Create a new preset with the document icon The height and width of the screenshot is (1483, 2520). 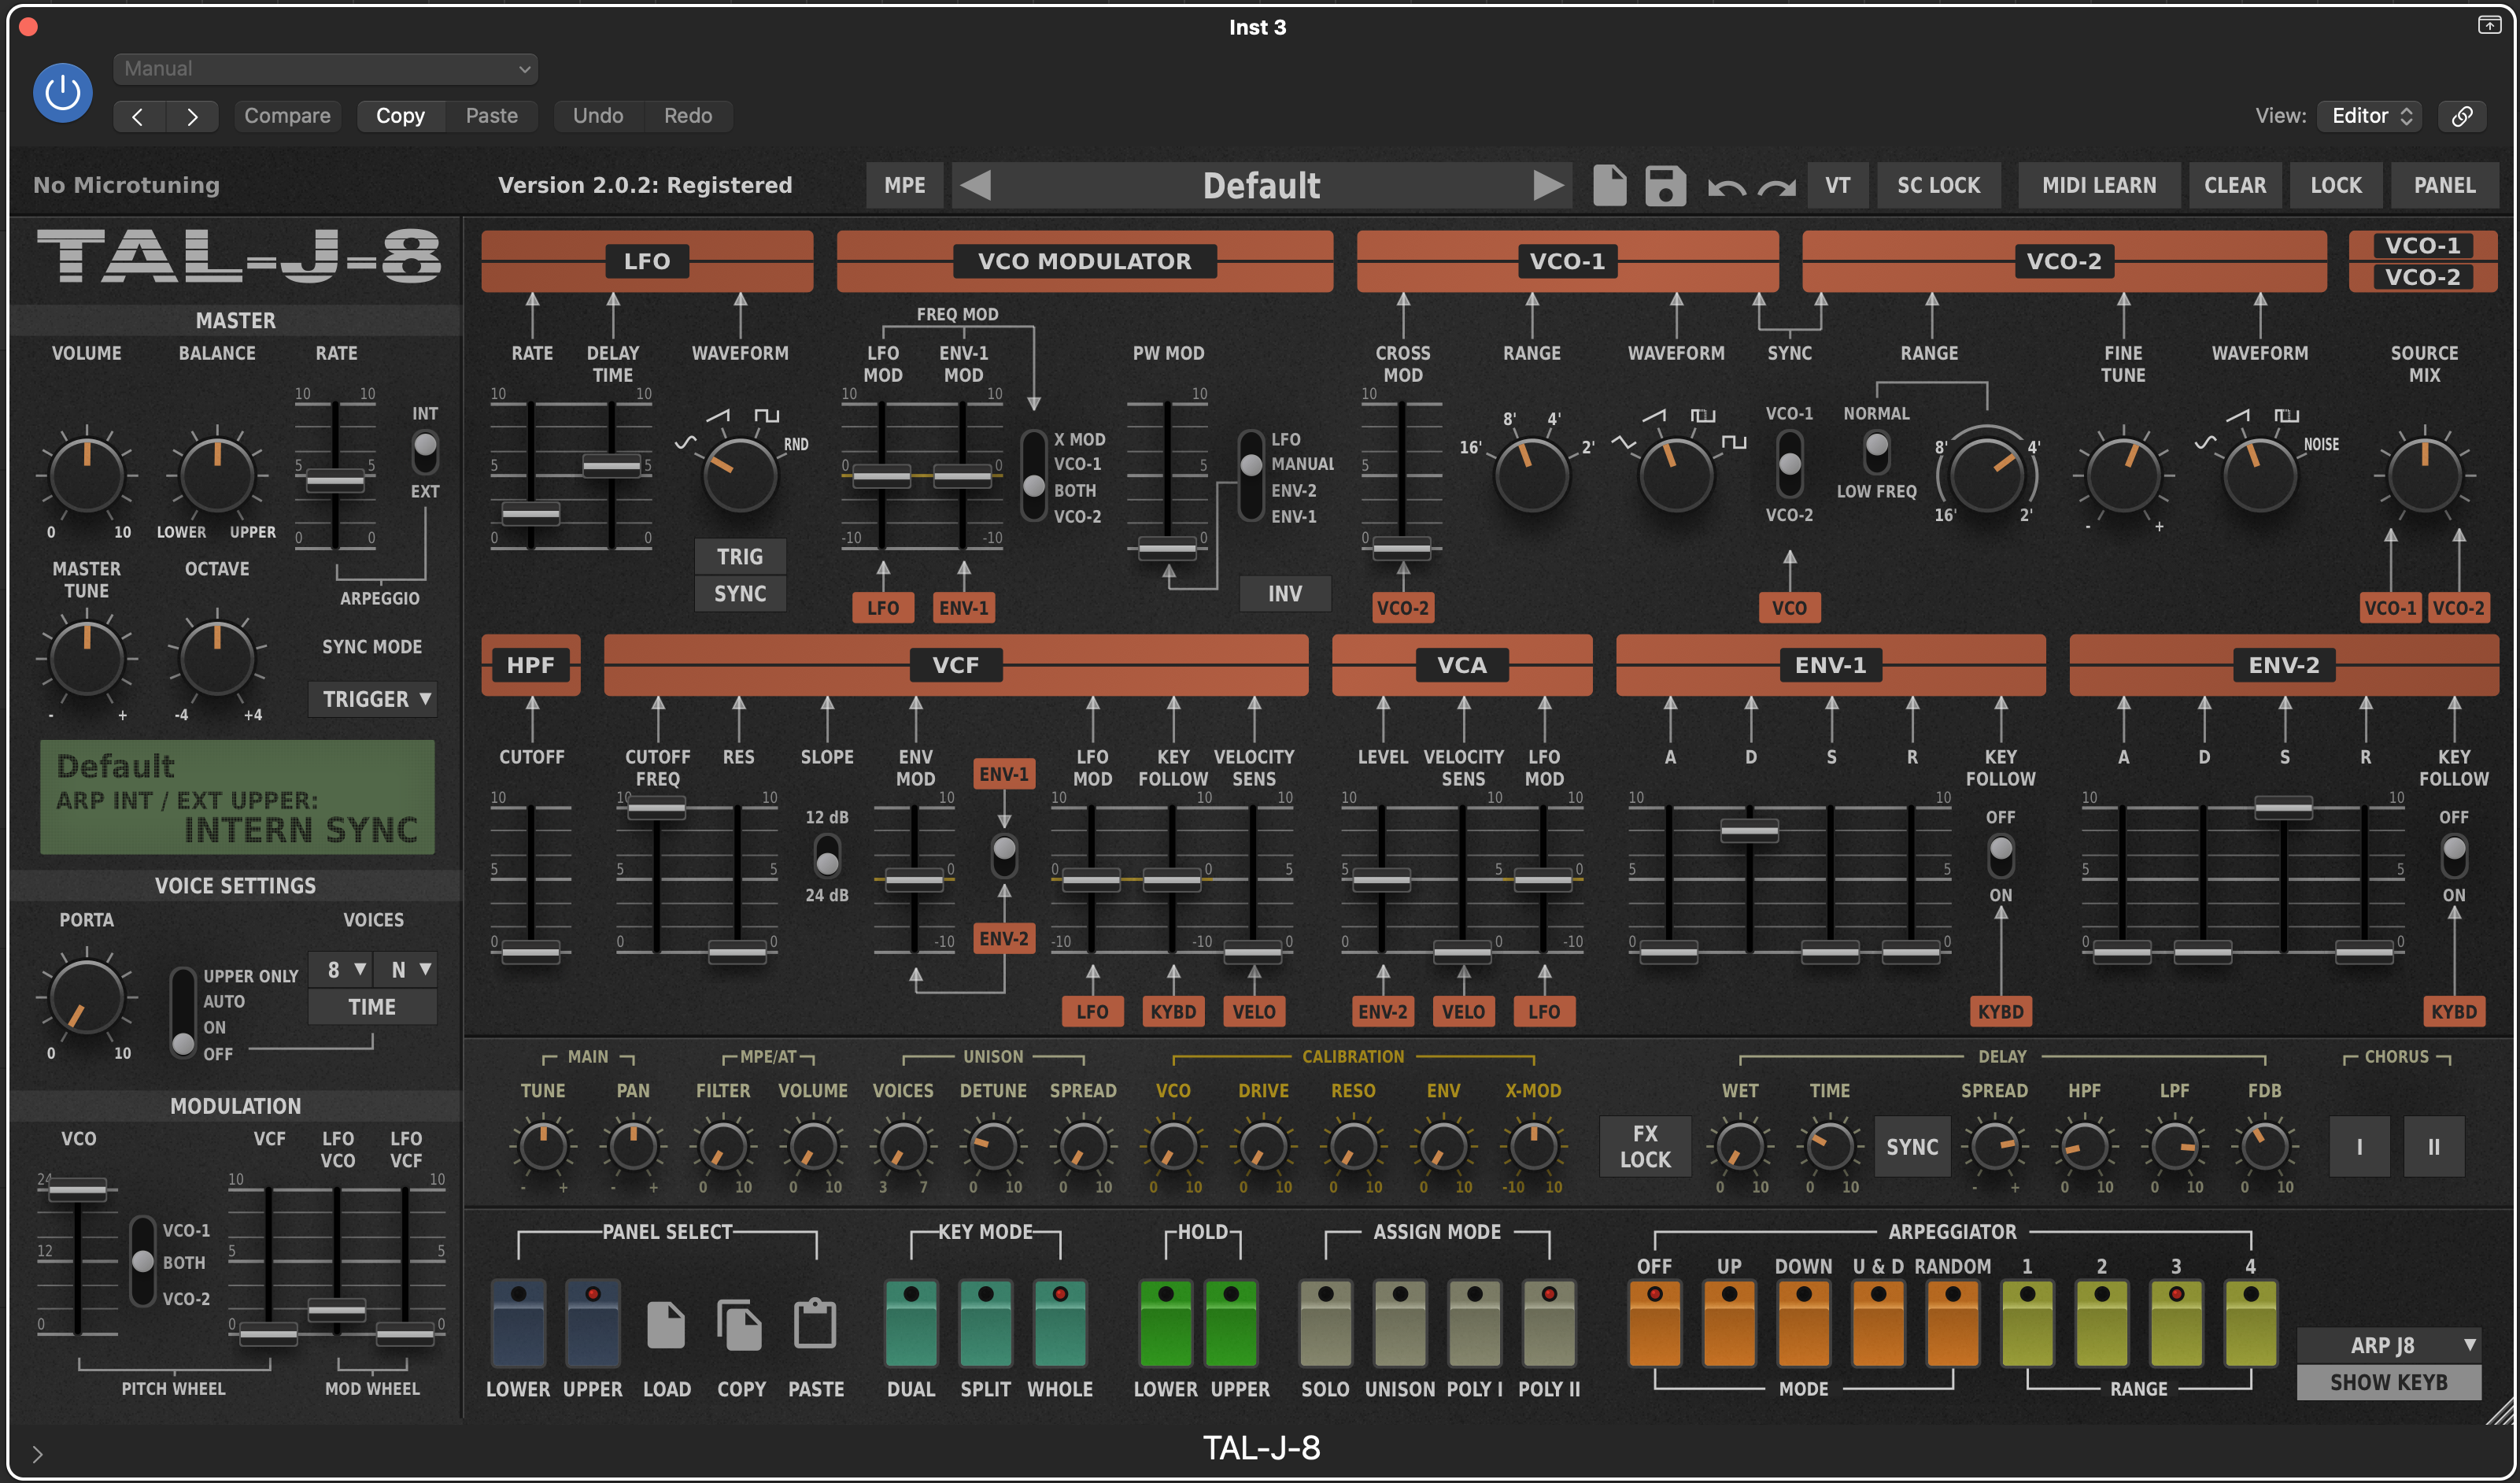click(x=1610, y=185)
